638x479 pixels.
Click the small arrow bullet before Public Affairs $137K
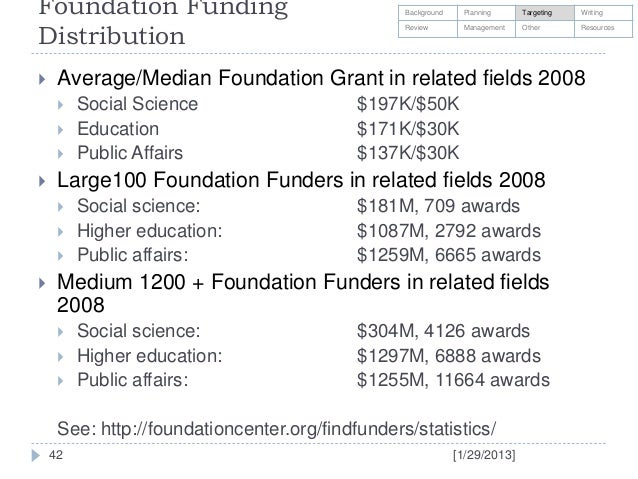coord(61,154)
